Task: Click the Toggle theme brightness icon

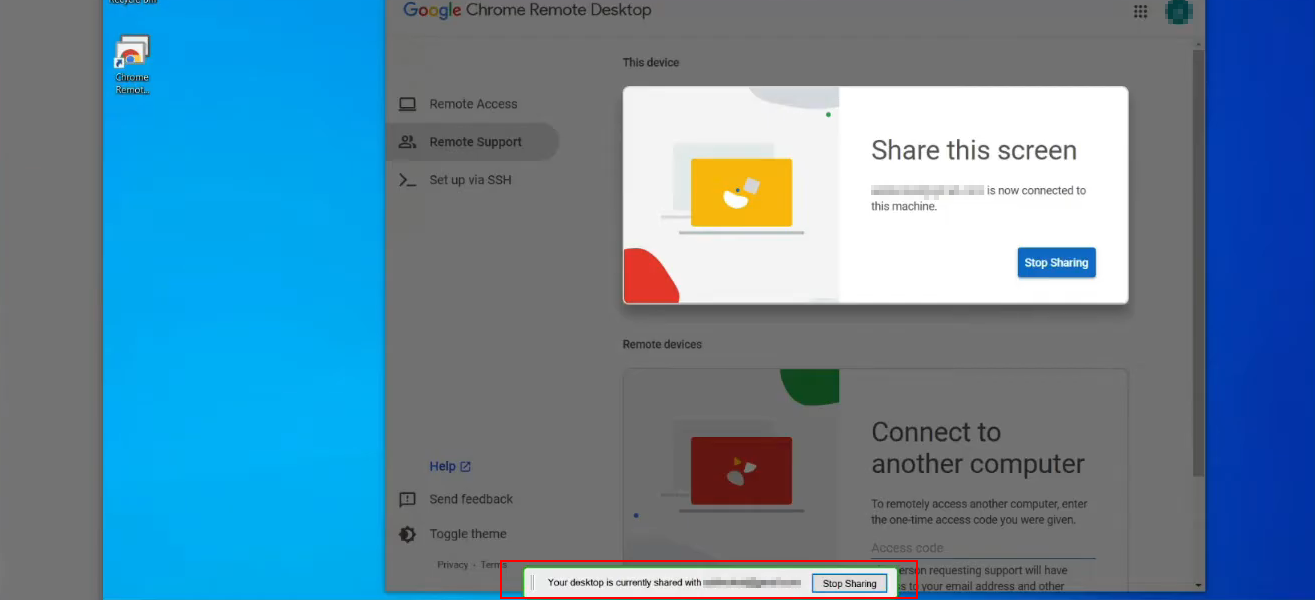Action: pos(407,534)
